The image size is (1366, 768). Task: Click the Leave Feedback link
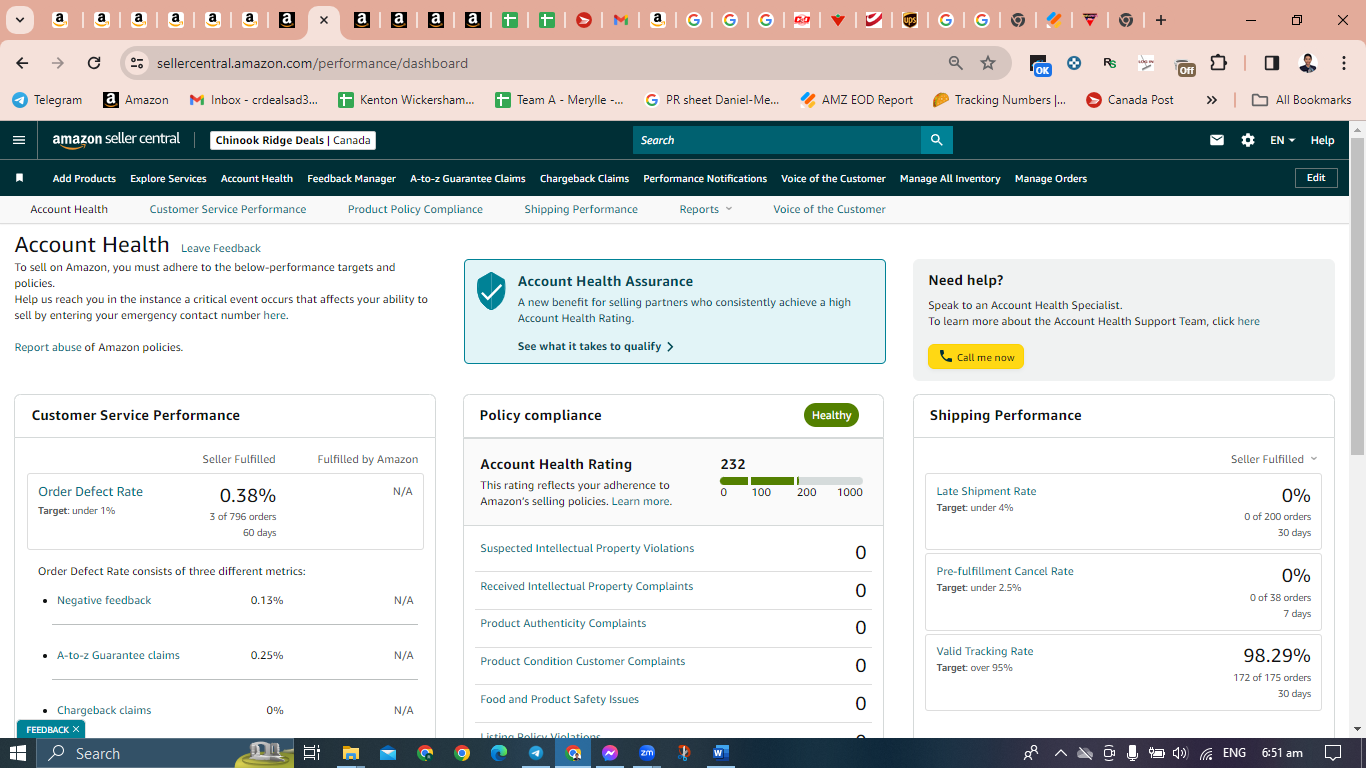coord(221,248)
